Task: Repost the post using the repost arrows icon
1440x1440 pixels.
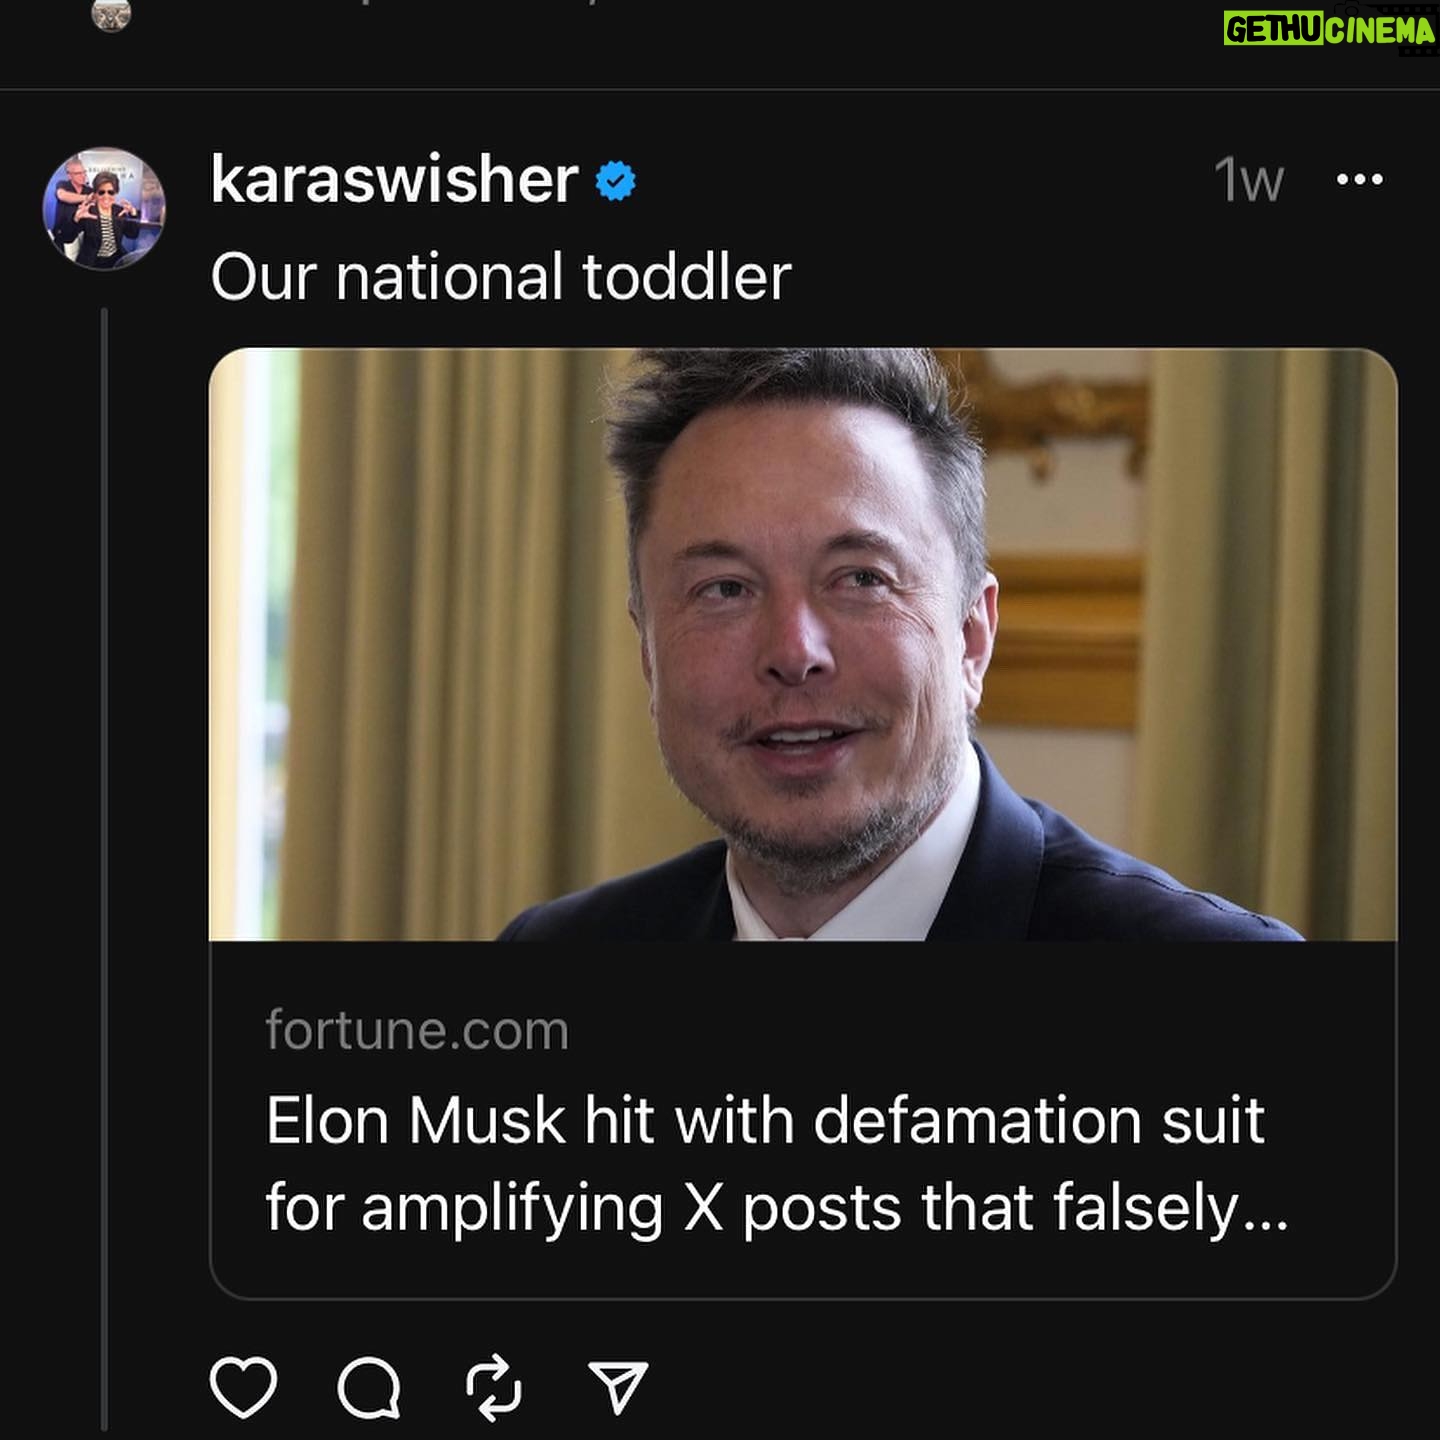Action: coord(494,1387)
